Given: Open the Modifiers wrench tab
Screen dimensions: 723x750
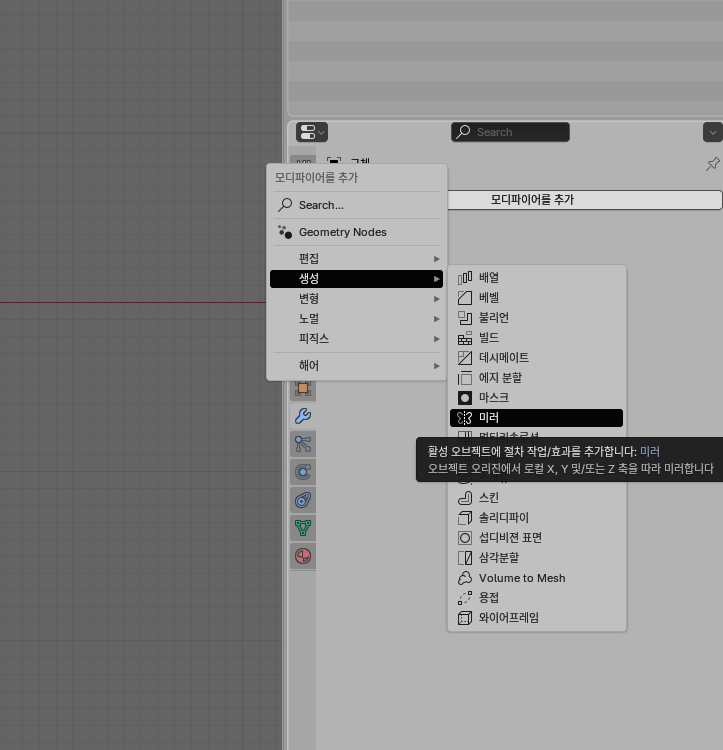Looking at the screenshot, I should [x=303, y=416].
